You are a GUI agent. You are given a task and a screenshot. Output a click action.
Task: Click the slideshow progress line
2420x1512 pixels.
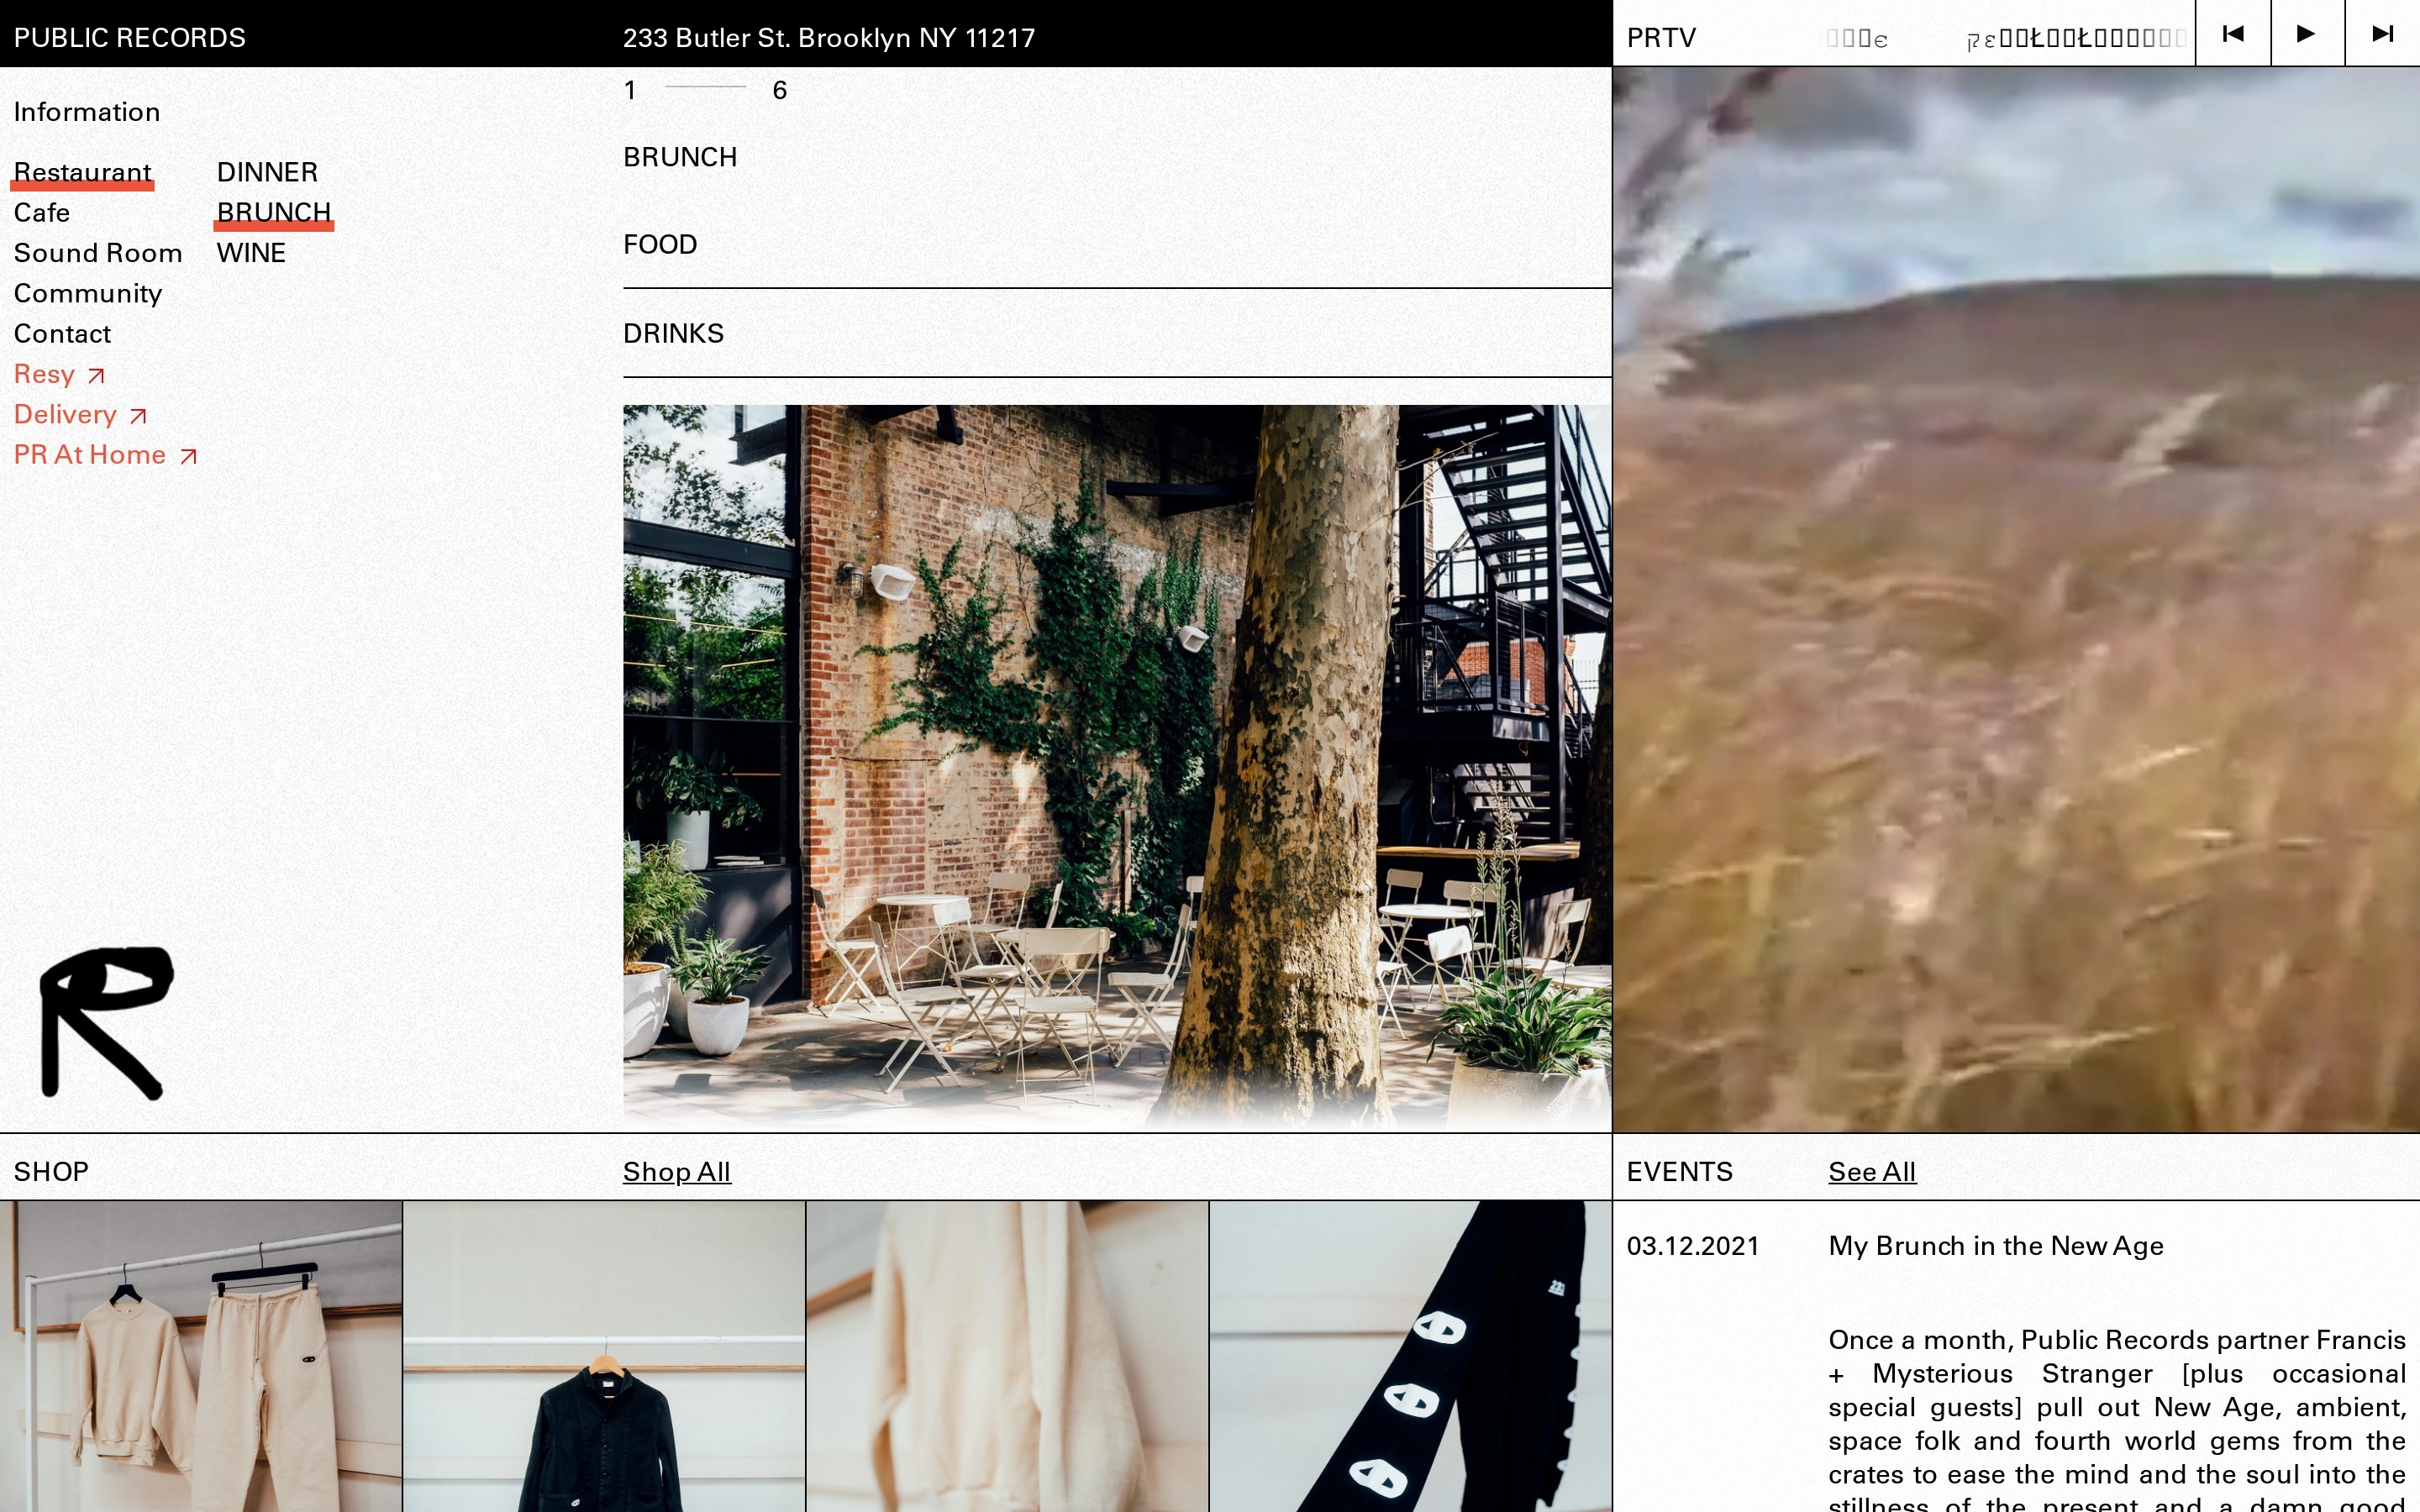pyautogui.click(x=705, y=88)
